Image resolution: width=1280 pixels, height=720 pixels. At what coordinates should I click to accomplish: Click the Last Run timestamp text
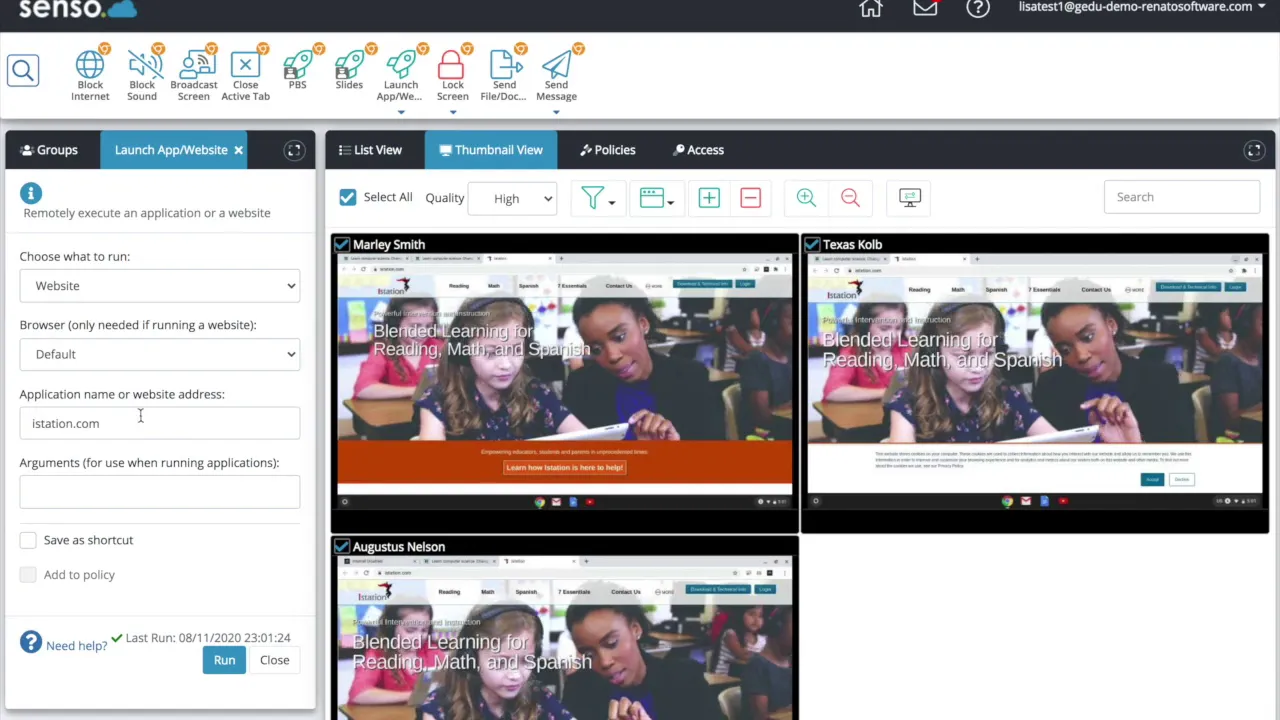pos(208,638)
